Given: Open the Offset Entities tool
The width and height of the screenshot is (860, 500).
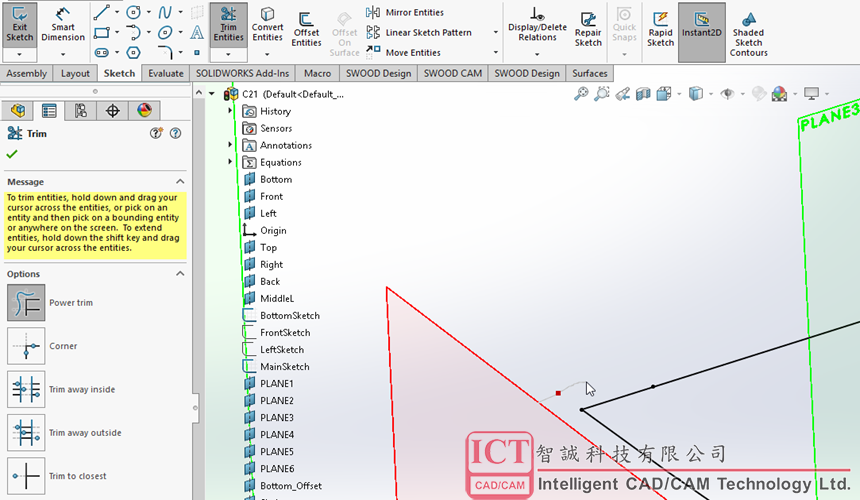Looking at the screenshot, I should (x=306, y=24).
